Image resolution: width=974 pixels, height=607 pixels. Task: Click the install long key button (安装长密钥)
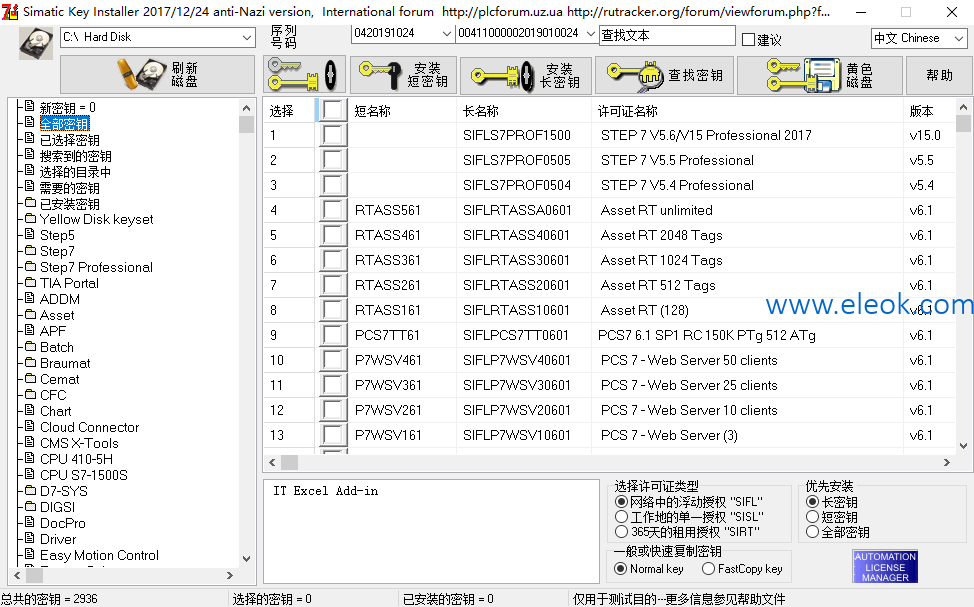point(526,75)
